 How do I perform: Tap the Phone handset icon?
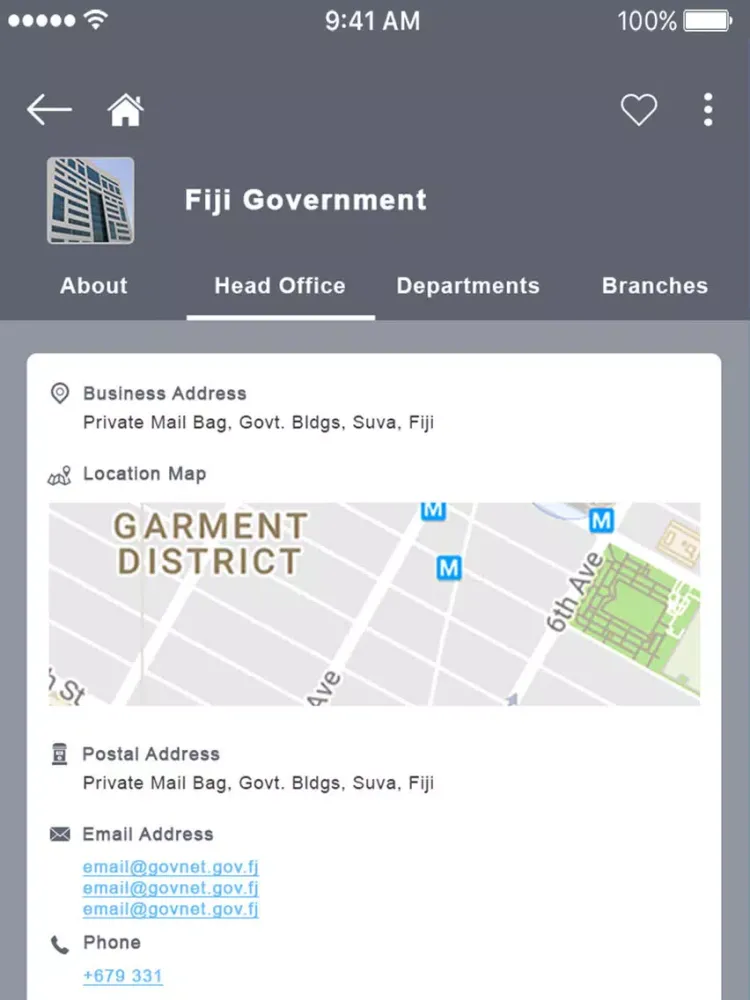coord(60,945)
